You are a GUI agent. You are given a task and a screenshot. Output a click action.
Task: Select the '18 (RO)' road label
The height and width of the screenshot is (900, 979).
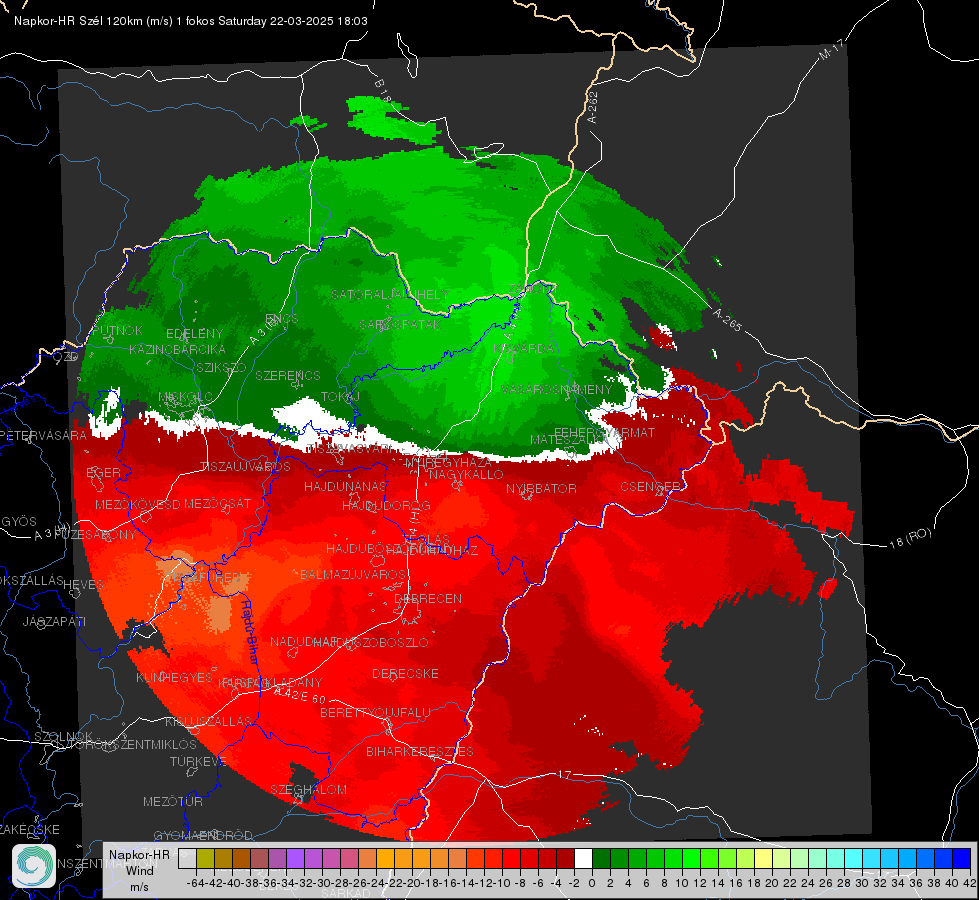pyautogui.click(x=910, y=538)
